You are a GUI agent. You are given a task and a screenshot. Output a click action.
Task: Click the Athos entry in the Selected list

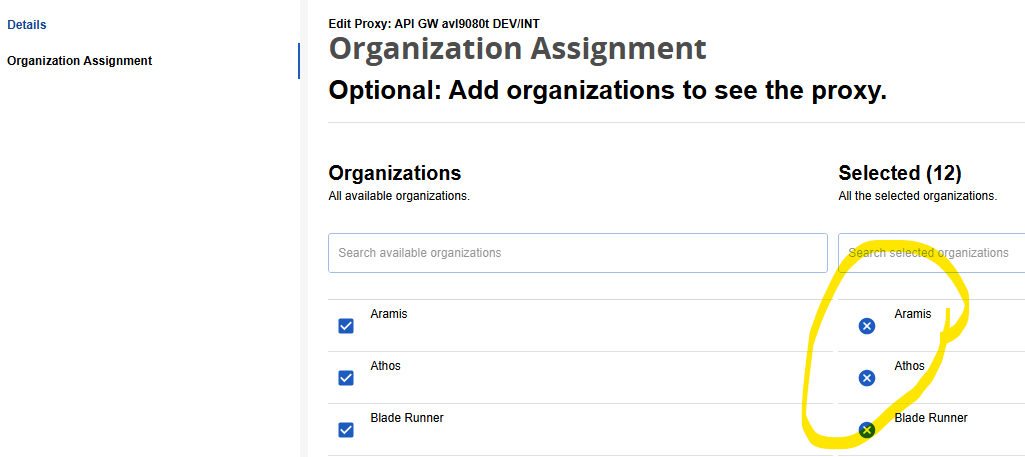click(910, 366)
